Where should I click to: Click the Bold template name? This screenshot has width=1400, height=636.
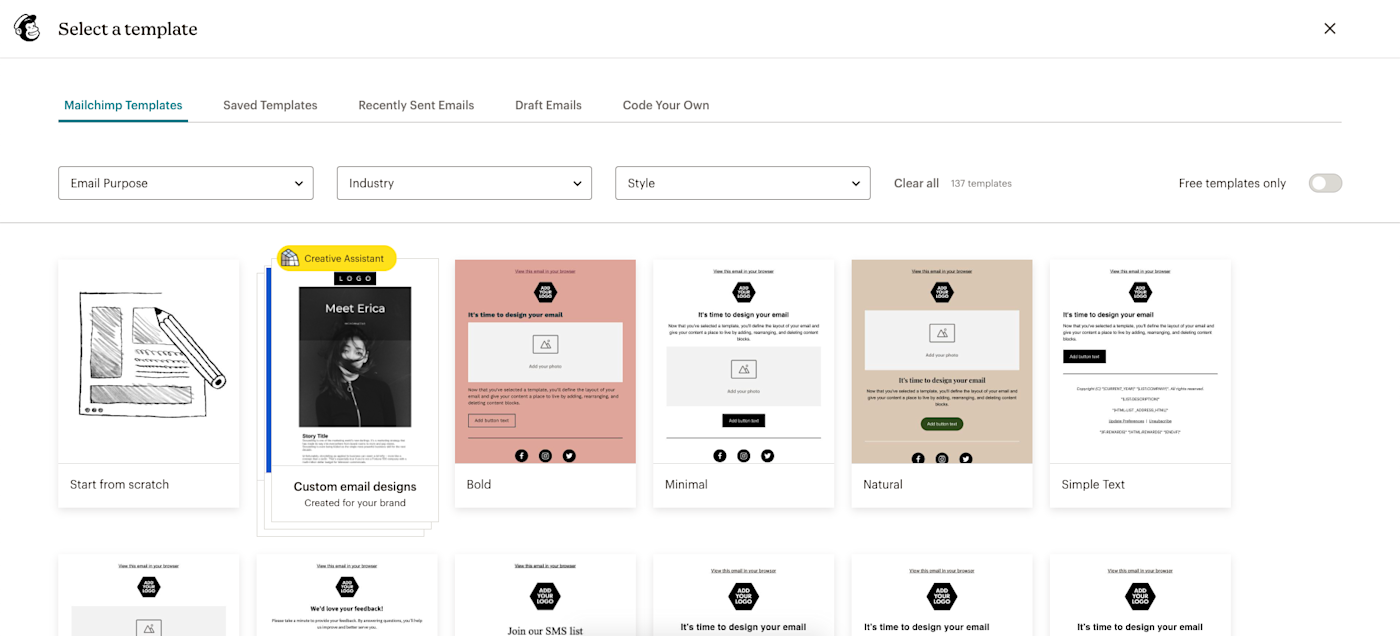coord(479,485)
